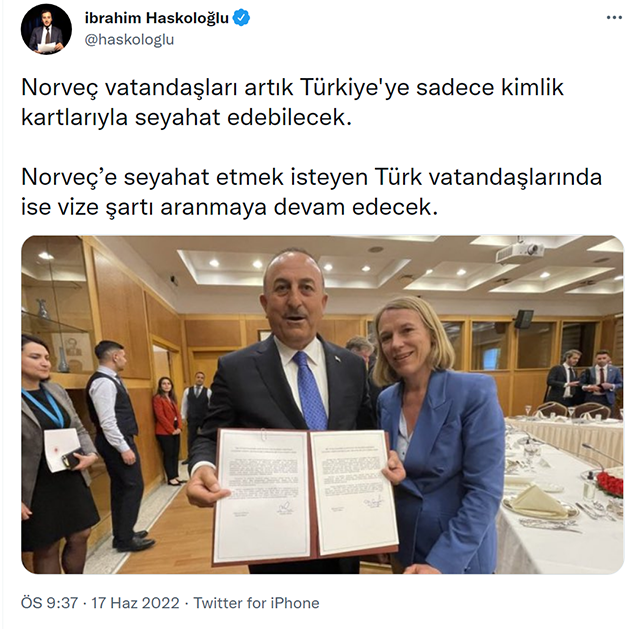Click the red flowers on the dining table

[609, 484]
